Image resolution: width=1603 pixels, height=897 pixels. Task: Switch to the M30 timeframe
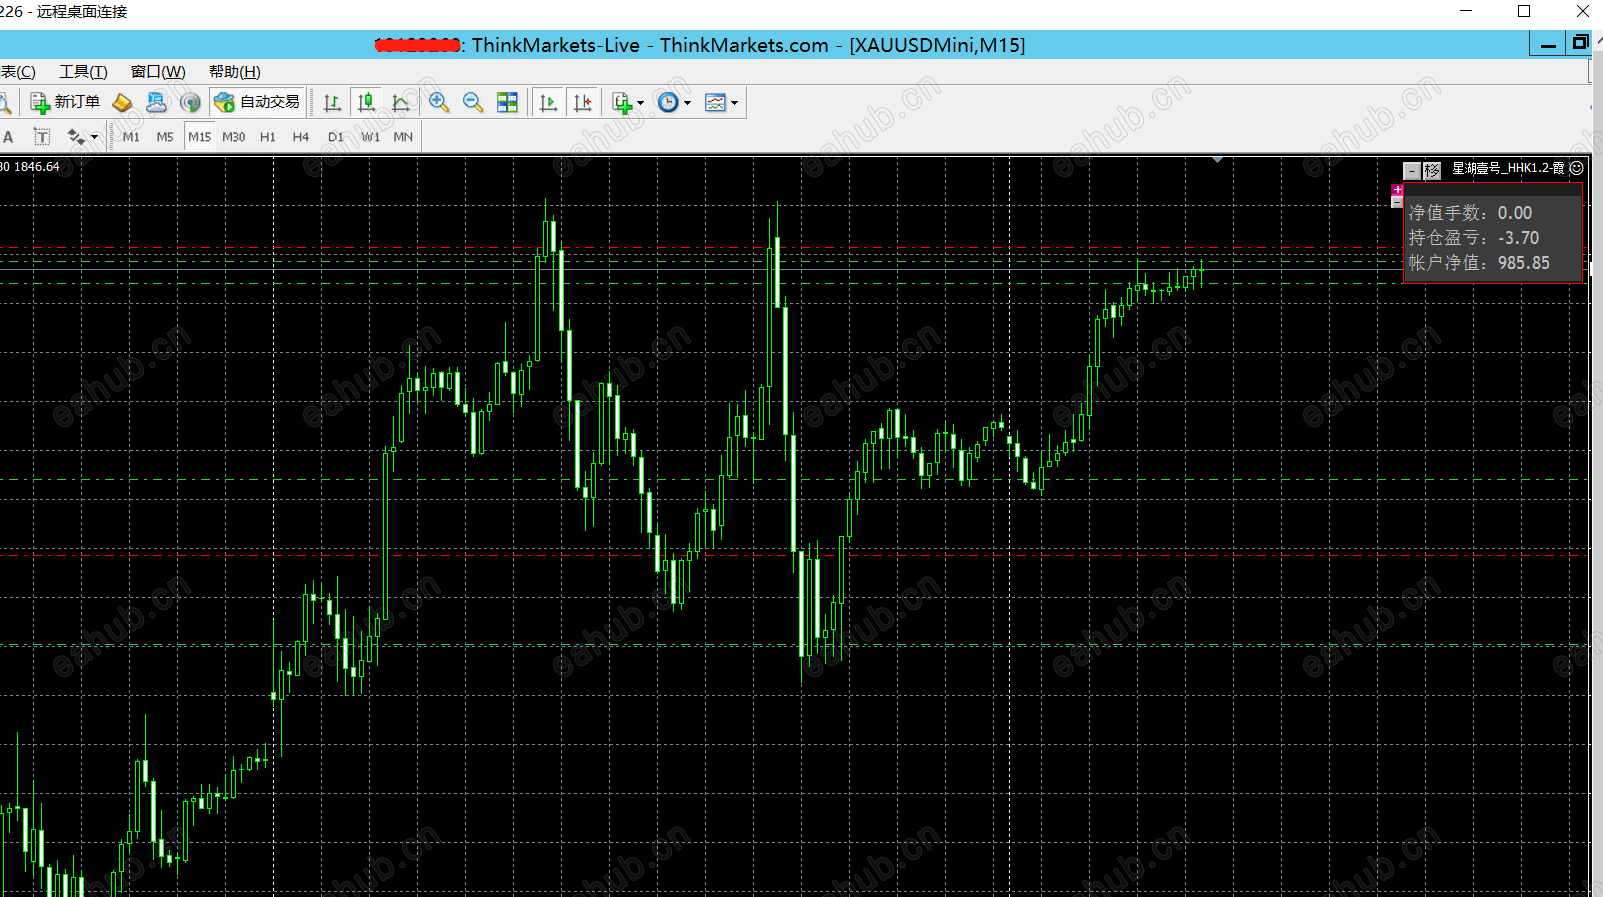pyautogui.click(x=234, y=137)
